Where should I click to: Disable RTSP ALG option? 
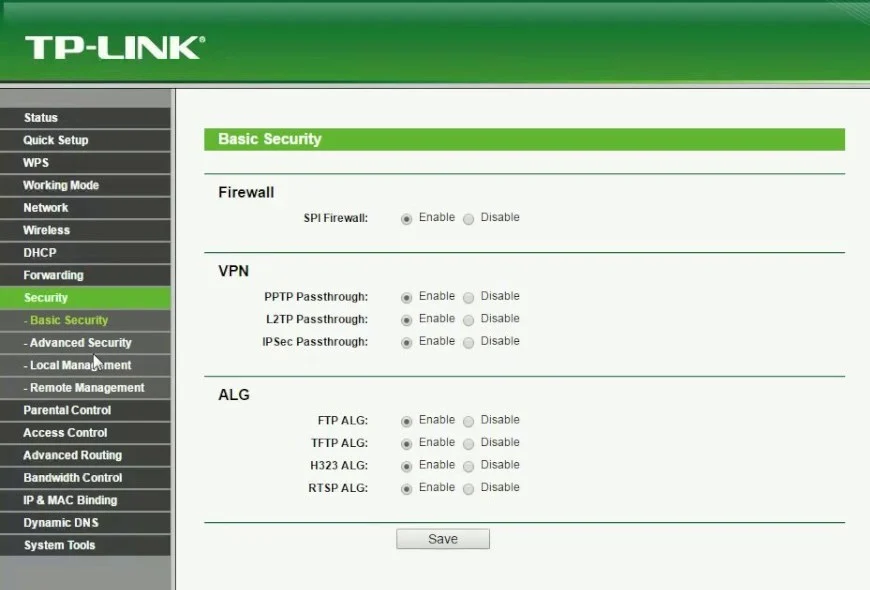click(x=469, y=489)
